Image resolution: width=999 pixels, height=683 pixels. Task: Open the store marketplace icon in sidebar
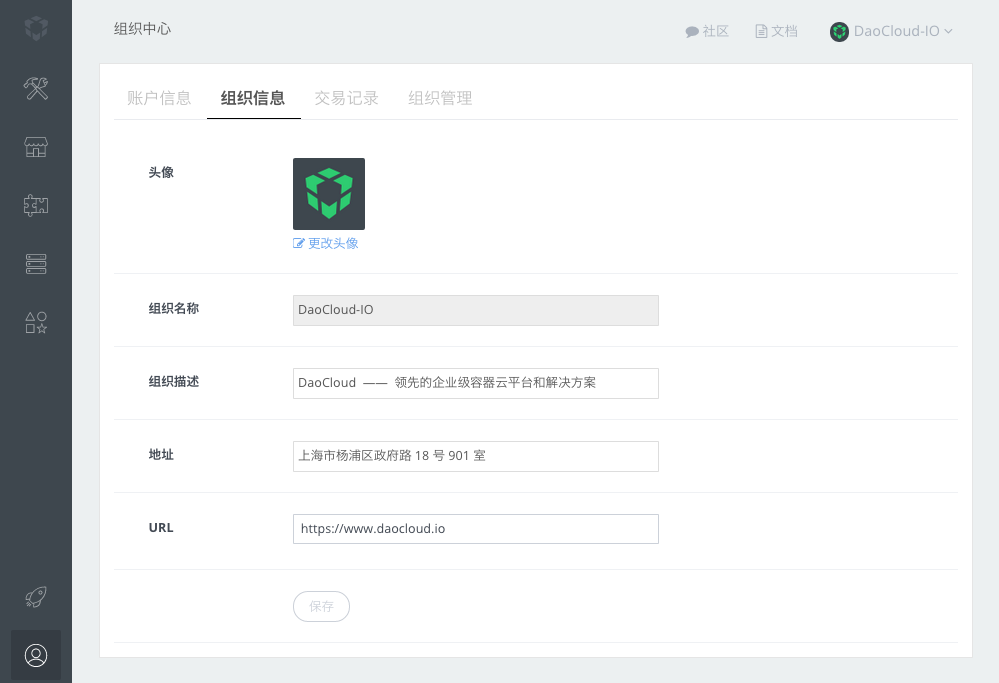[x=36, y=147]
